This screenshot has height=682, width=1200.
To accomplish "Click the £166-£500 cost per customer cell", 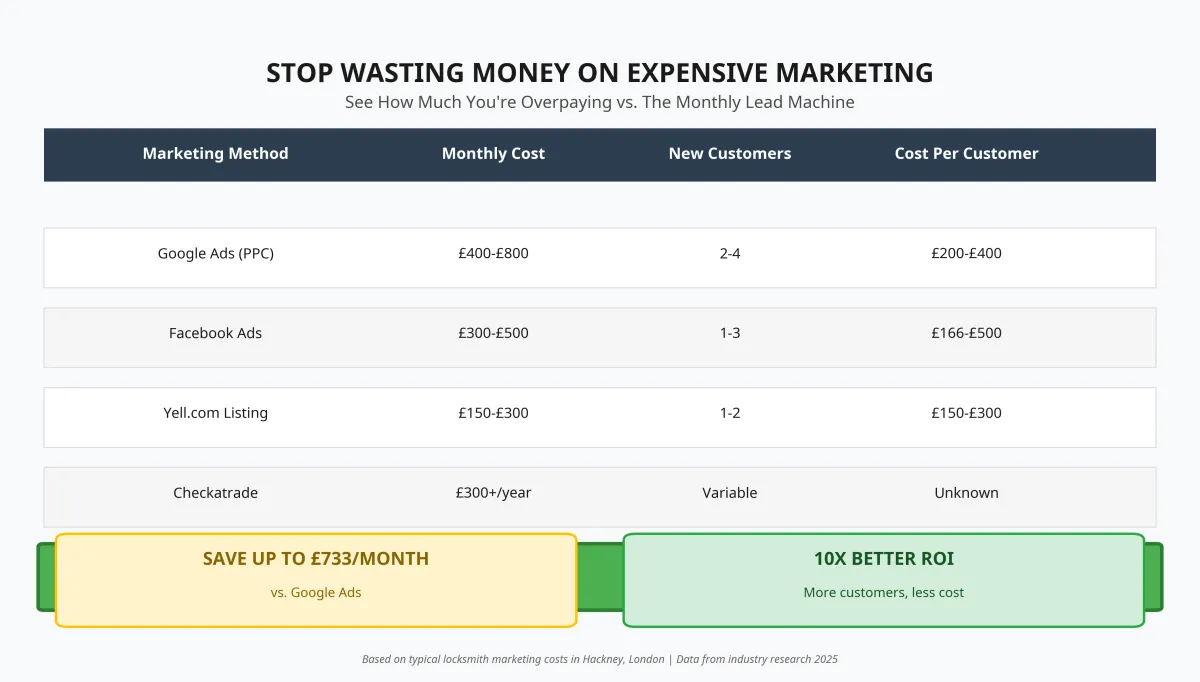I will (x=966, y=333).
